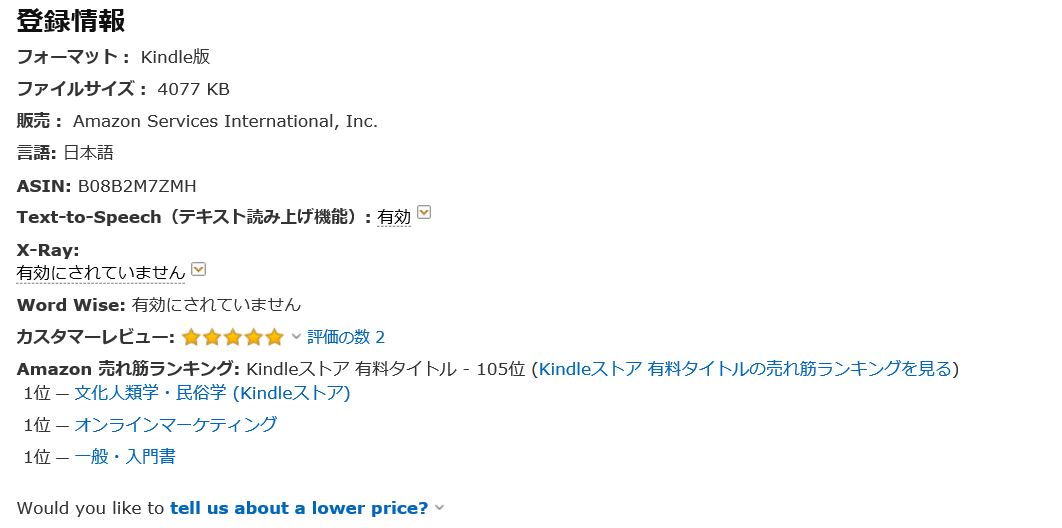Open the 評価の数 2 reviews link
Screen dimensions: 1062x528
346,337
